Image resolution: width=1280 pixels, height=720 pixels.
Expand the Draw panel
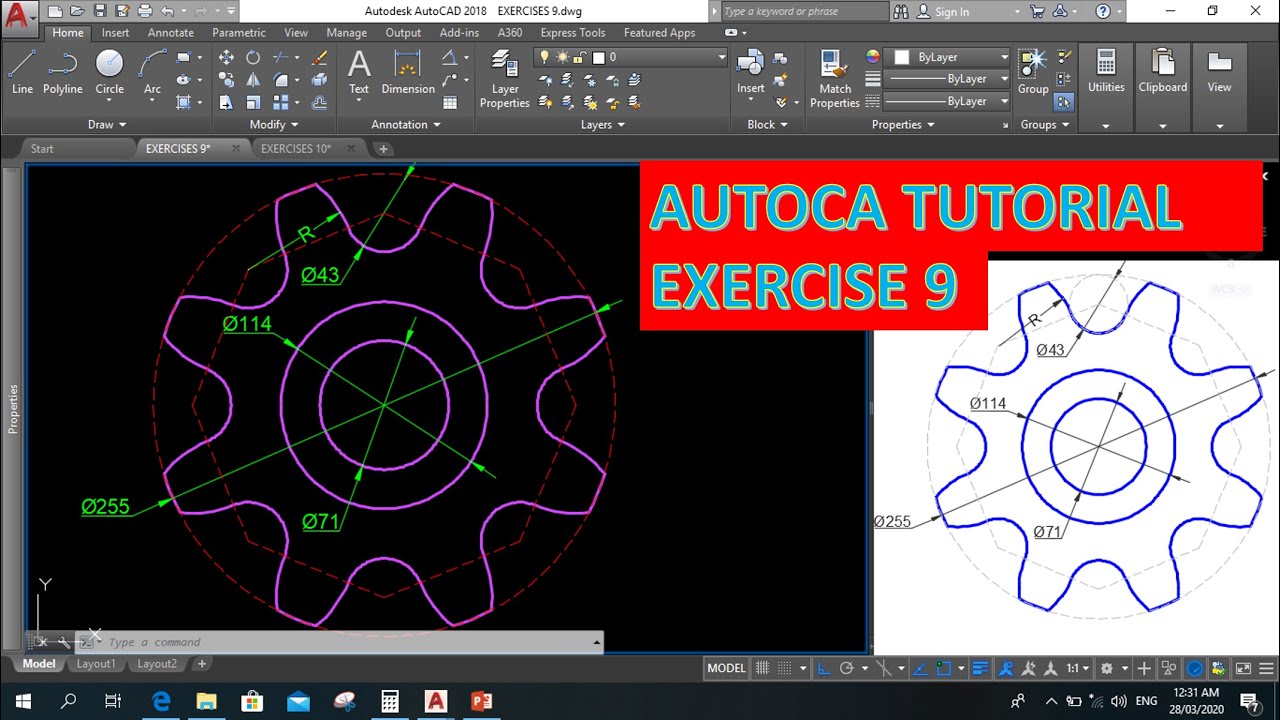pos(107,125)
